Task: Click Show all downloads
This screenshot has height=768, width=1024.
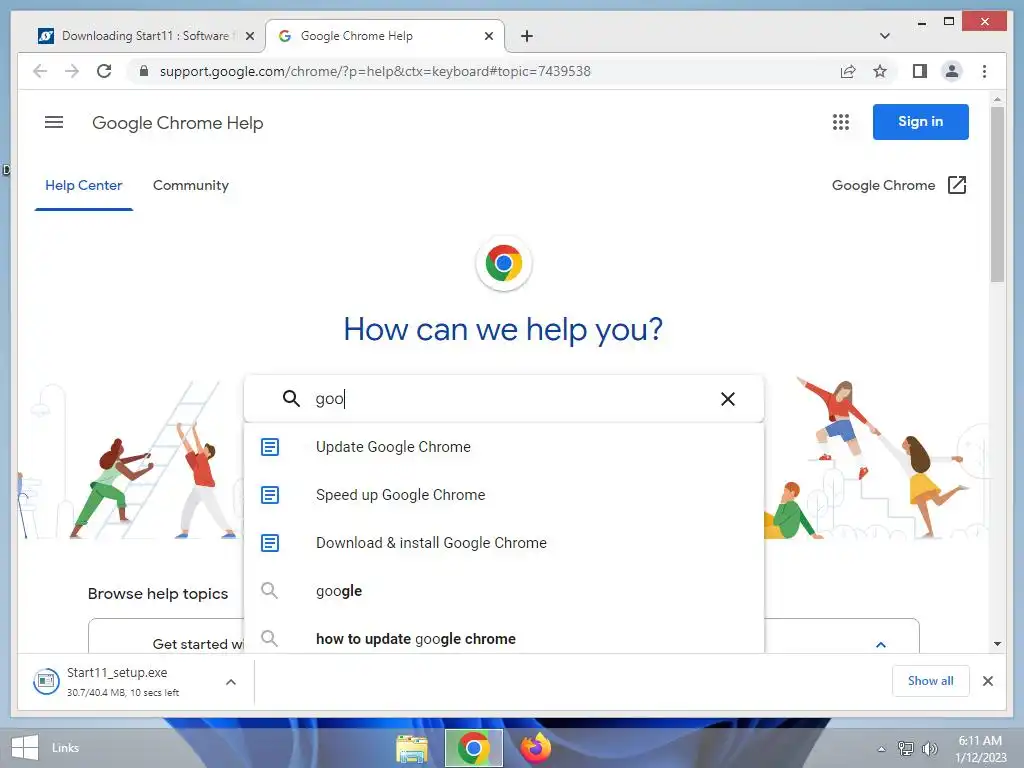Action: click(x=930, y=681)
